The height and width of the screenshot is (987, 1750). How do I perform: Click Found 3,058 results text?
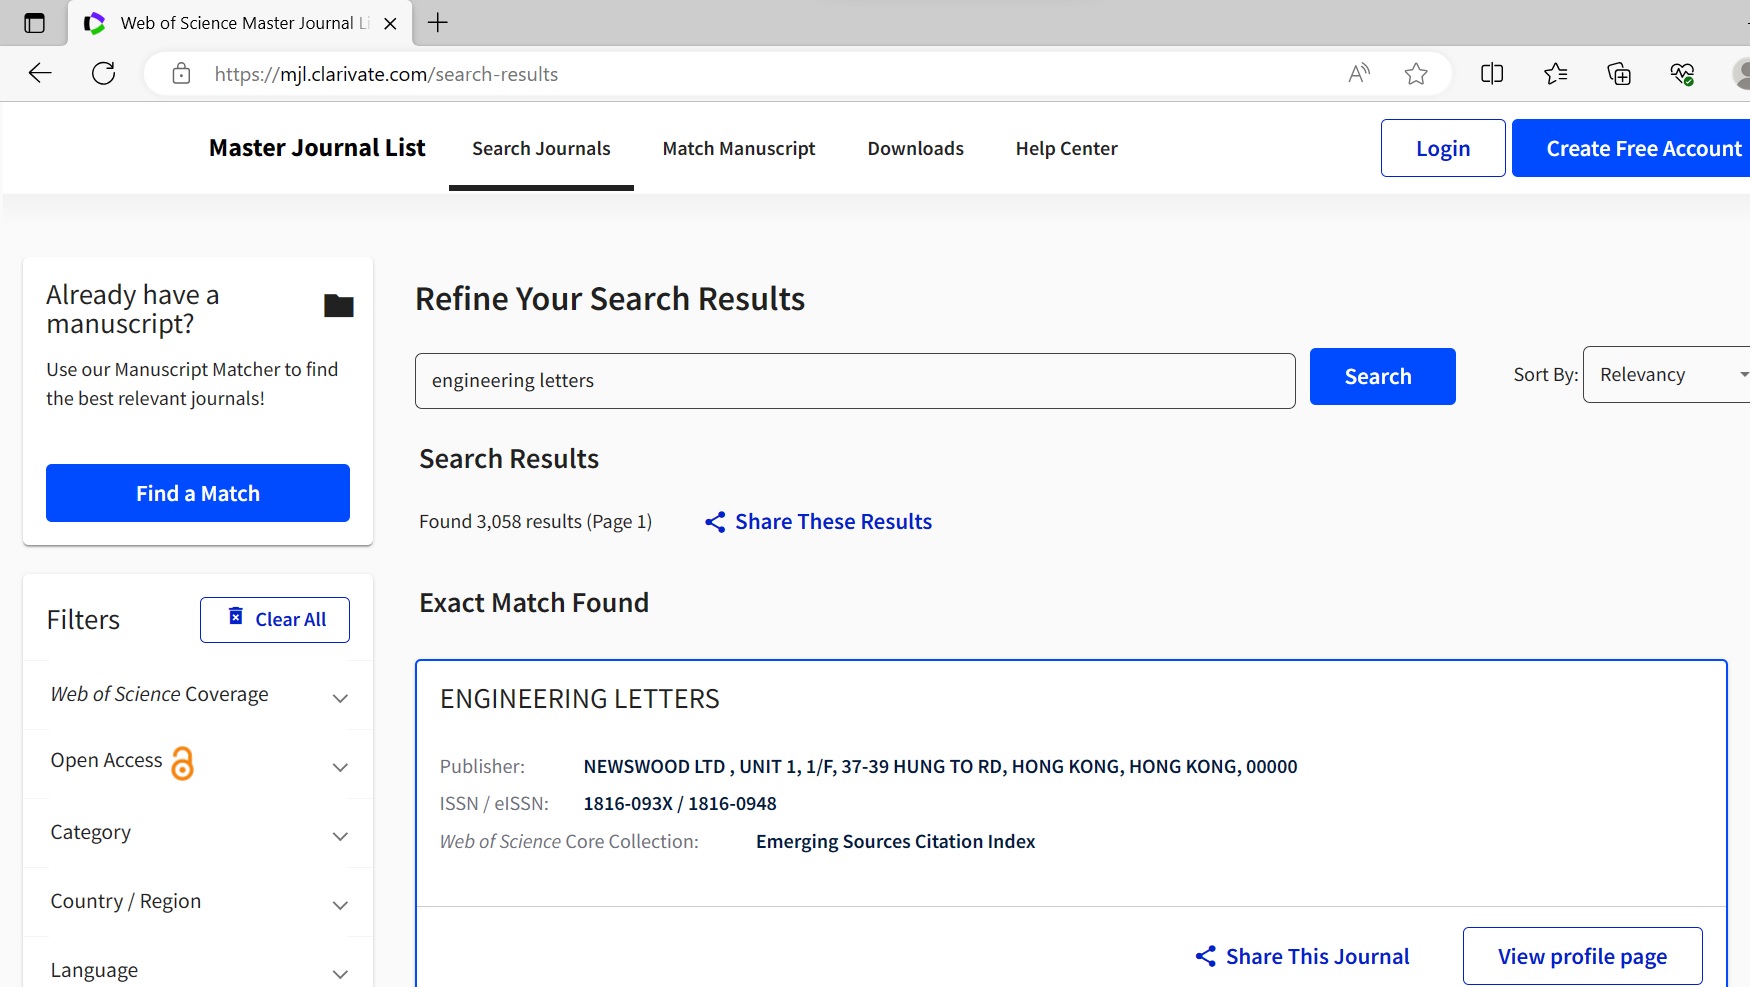tap(535, 522)
